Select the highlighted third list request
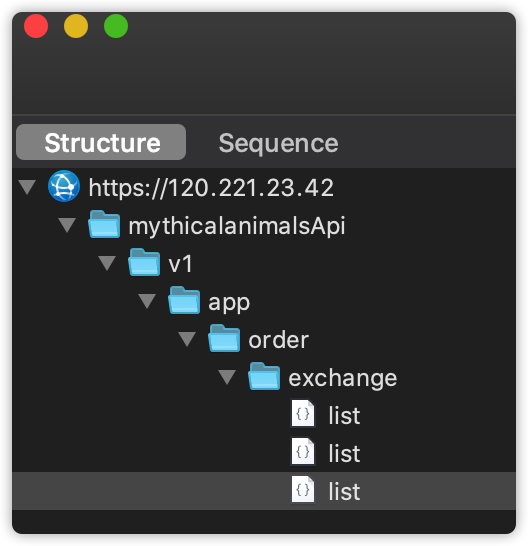528x546 pixels. [x=264, y=491]
